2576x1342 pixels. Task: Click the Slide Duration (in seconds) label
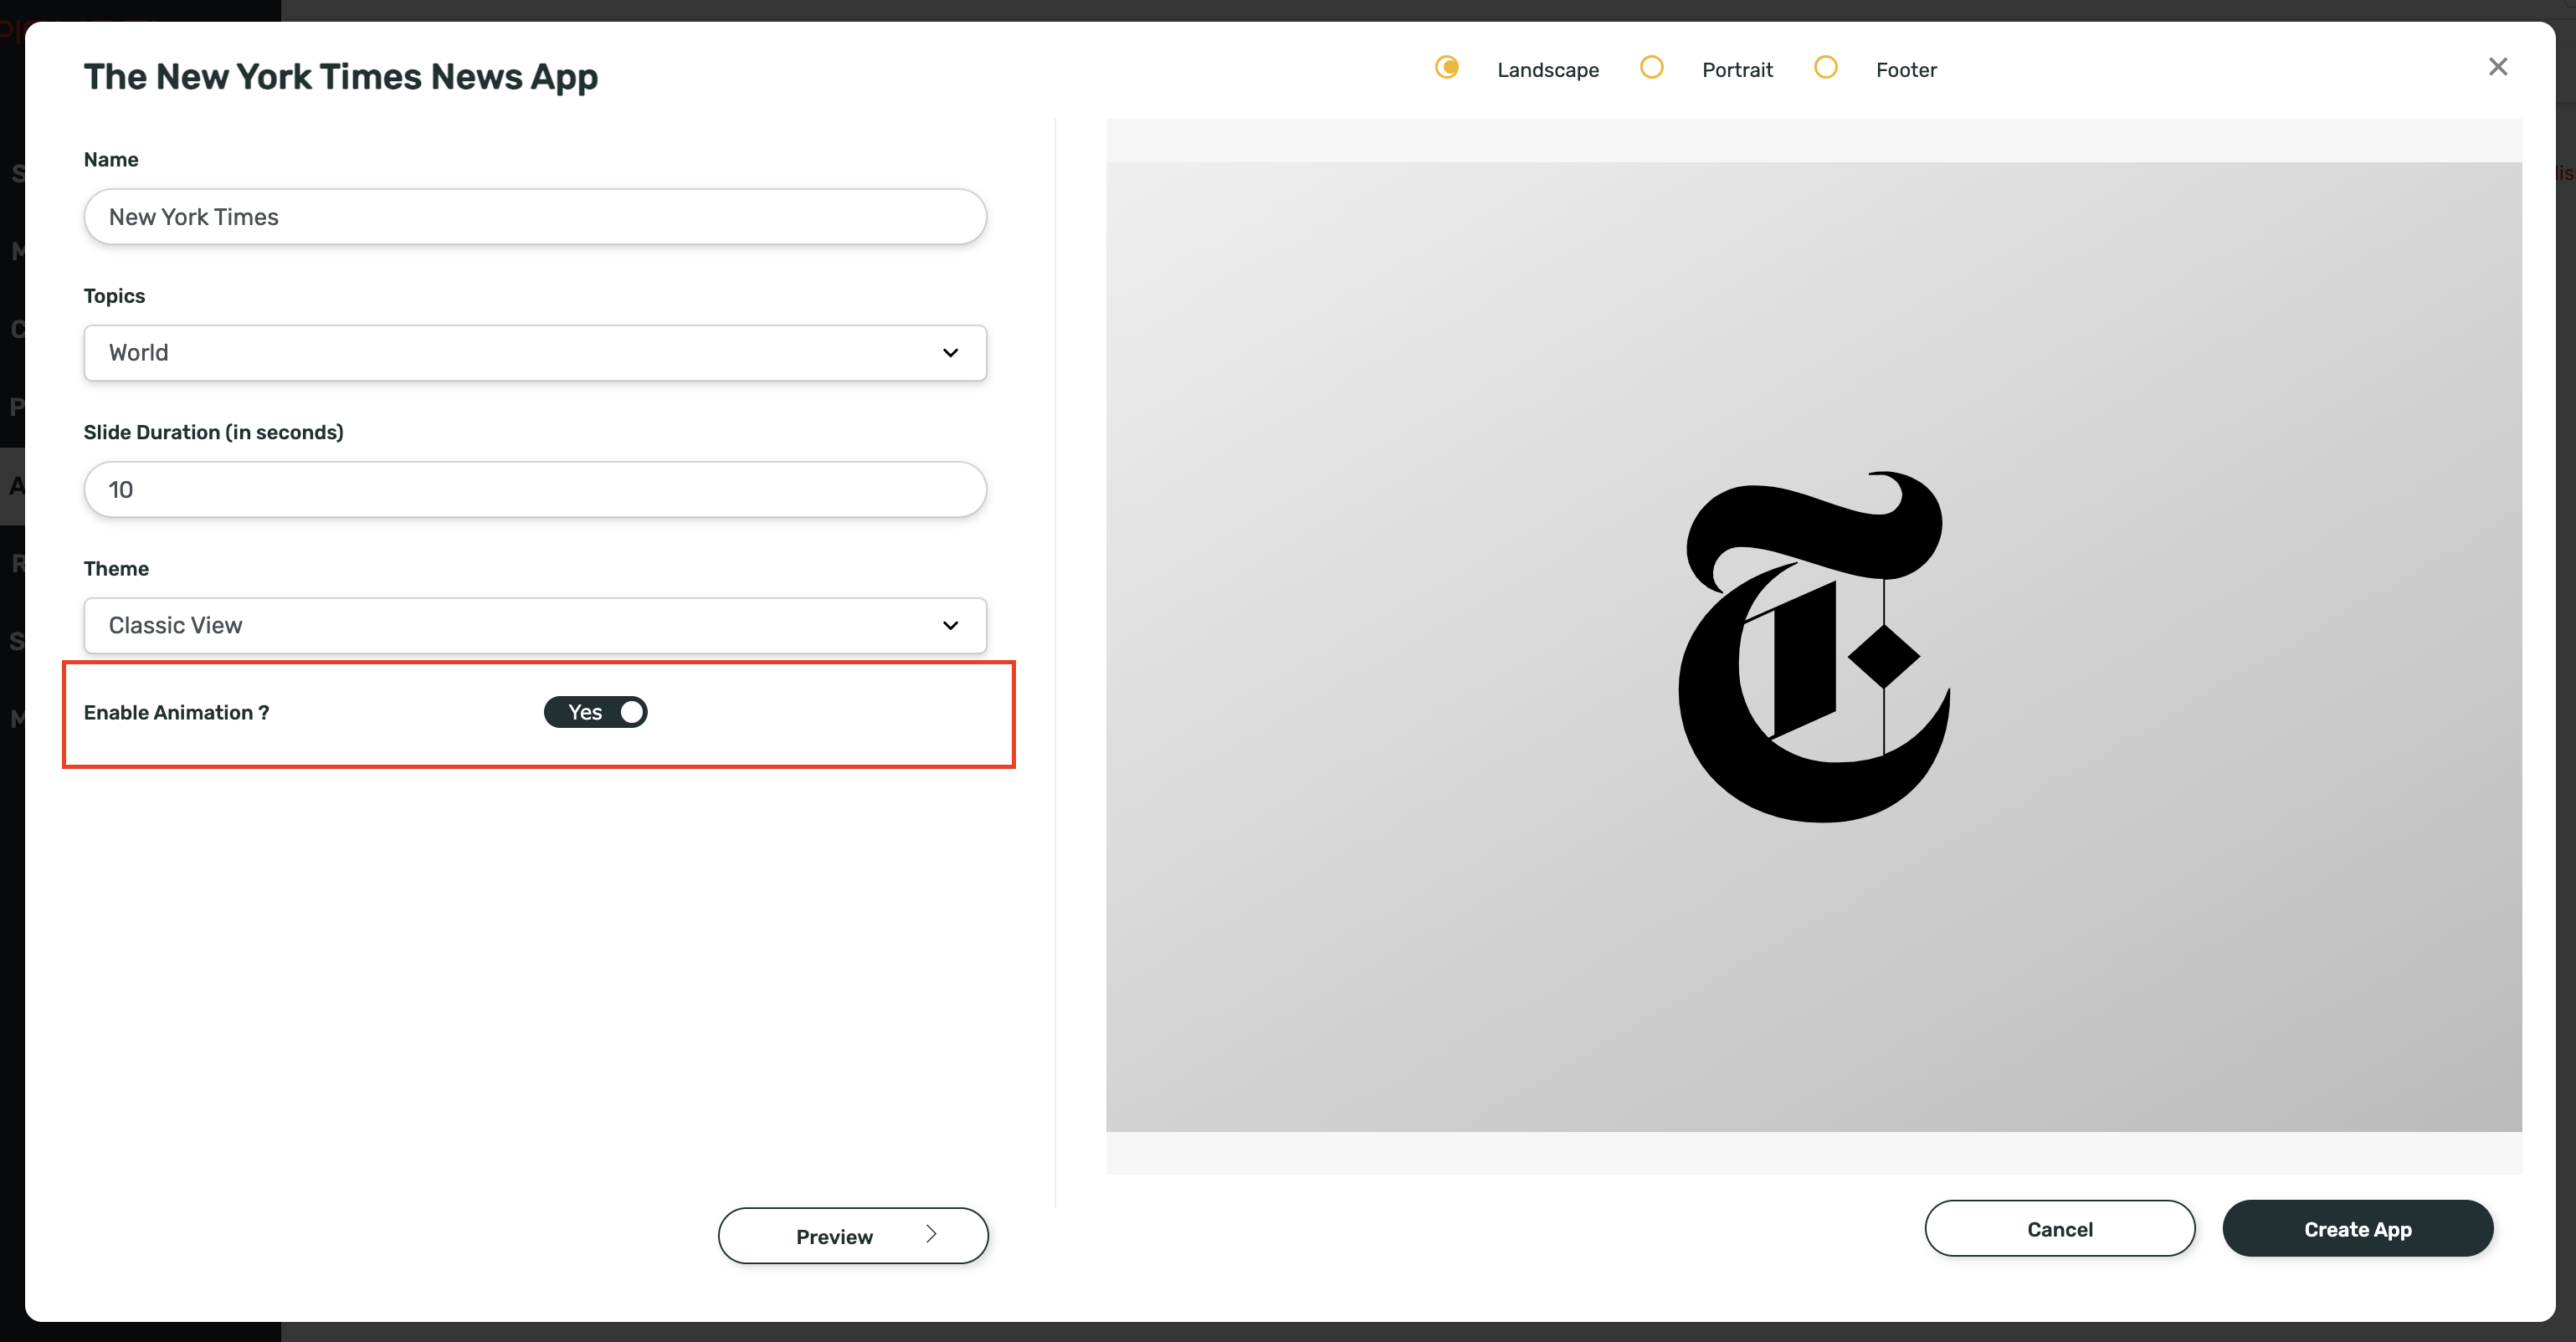pos(213,432)
